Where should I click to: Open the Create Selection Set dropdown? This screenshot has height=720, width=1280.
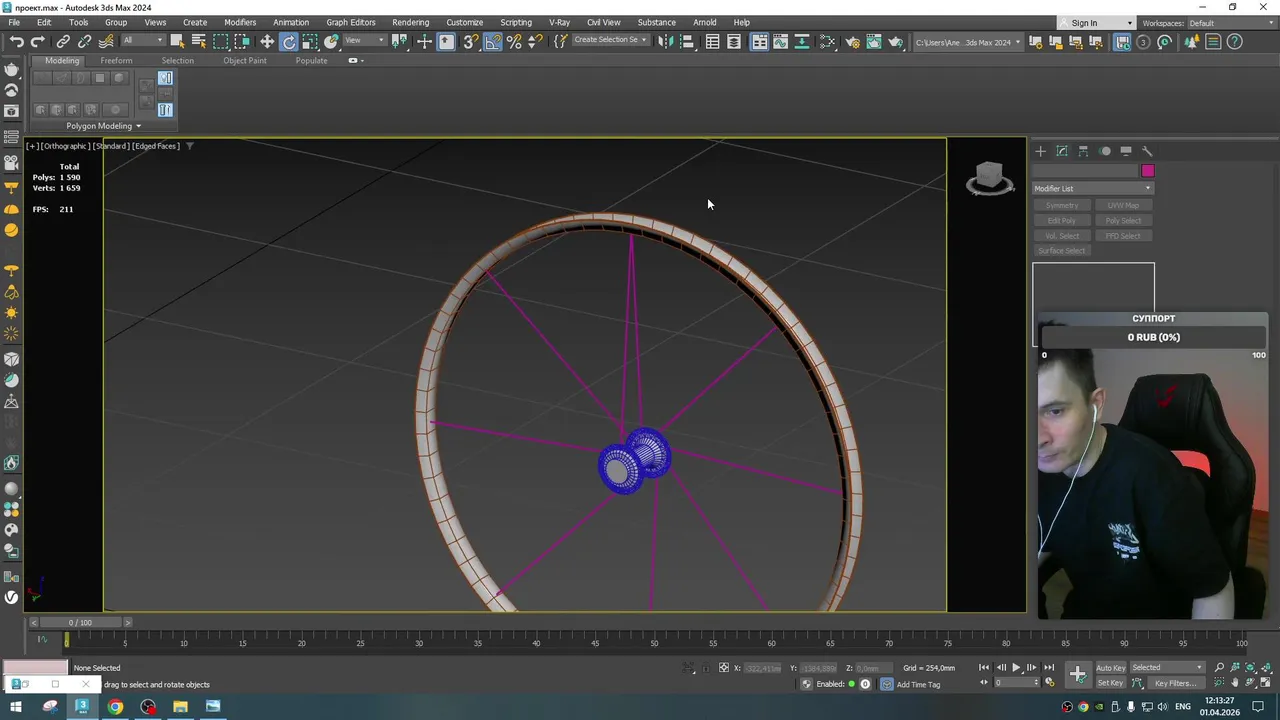pyautogui.click(x=610, y=40)
